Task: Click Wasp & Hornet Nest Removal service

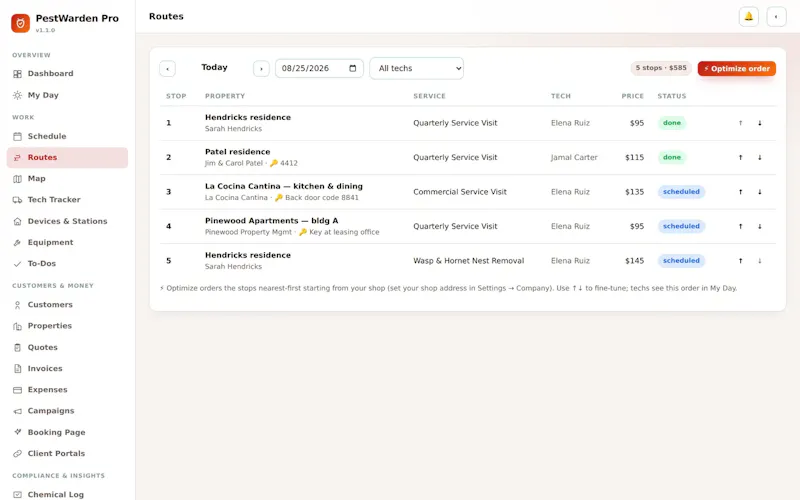Action: (468, 261)
